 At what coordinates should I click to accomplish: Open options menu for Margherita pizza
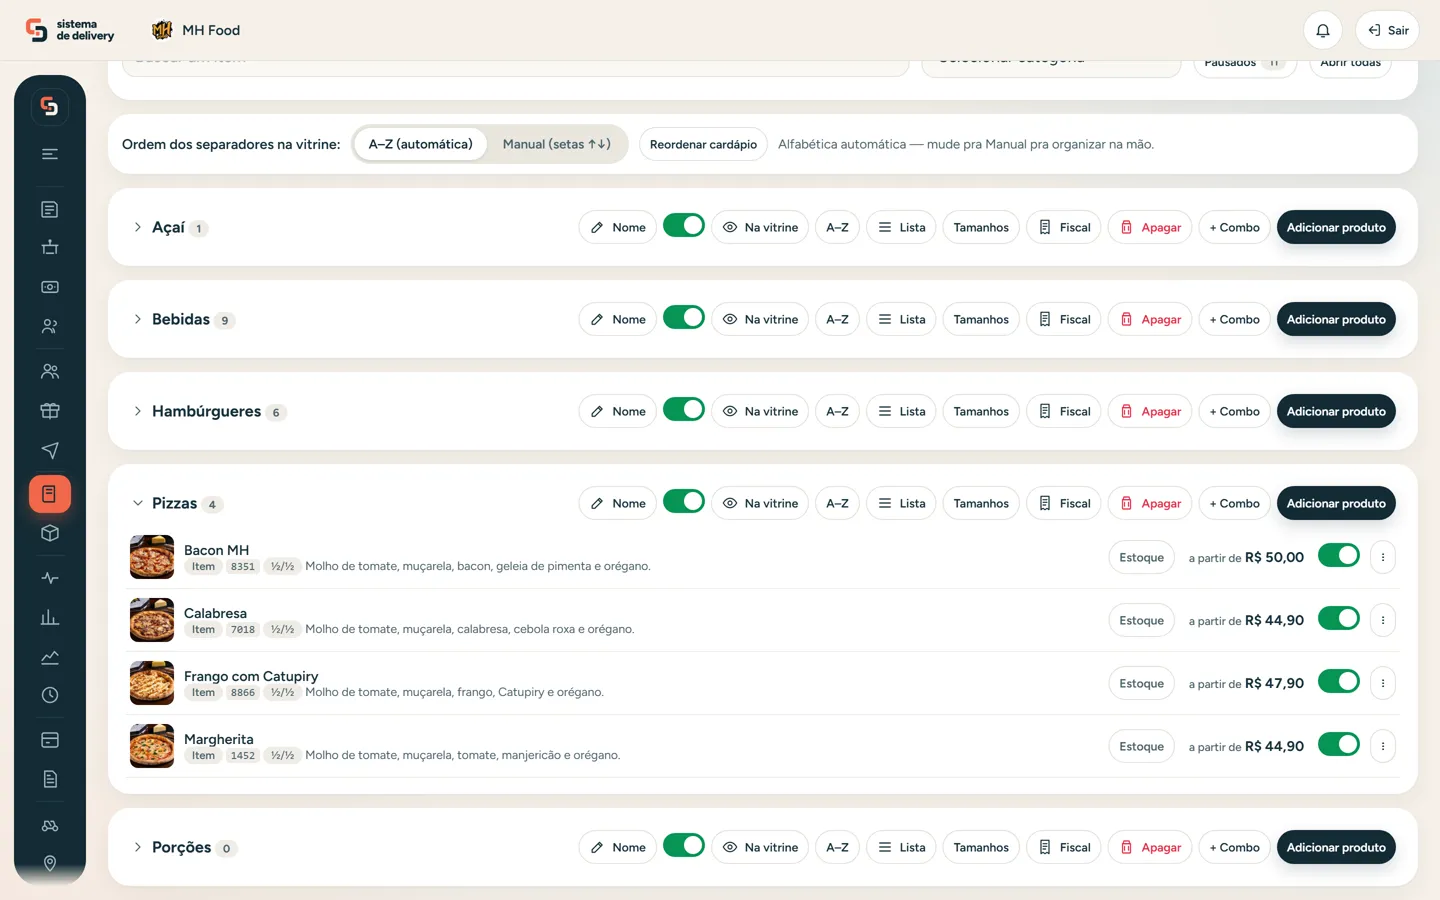(x=1383, y=746)
